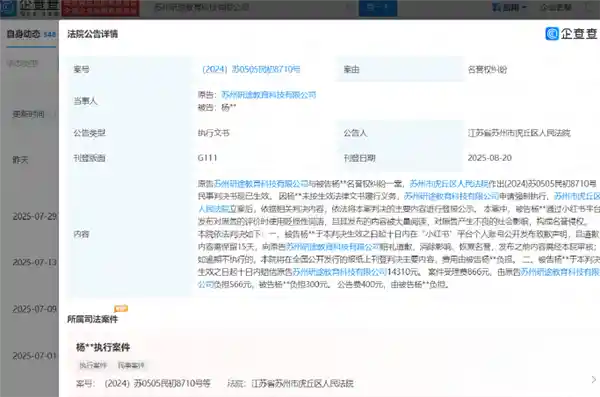Expand the 更新时间 filter in the sidebar
Screen dimensions: 600x397
pyautogui.click(x=29, y=114)
